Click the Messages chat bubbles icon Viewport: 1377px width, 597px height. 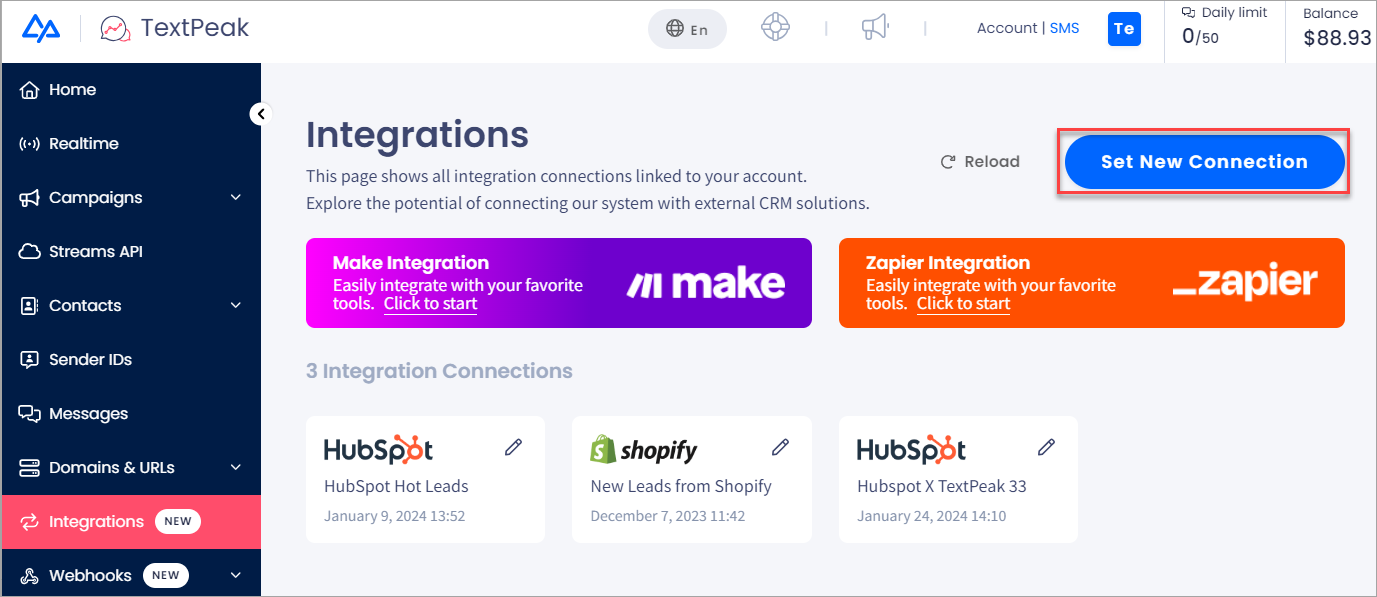[x=29, y=414]
